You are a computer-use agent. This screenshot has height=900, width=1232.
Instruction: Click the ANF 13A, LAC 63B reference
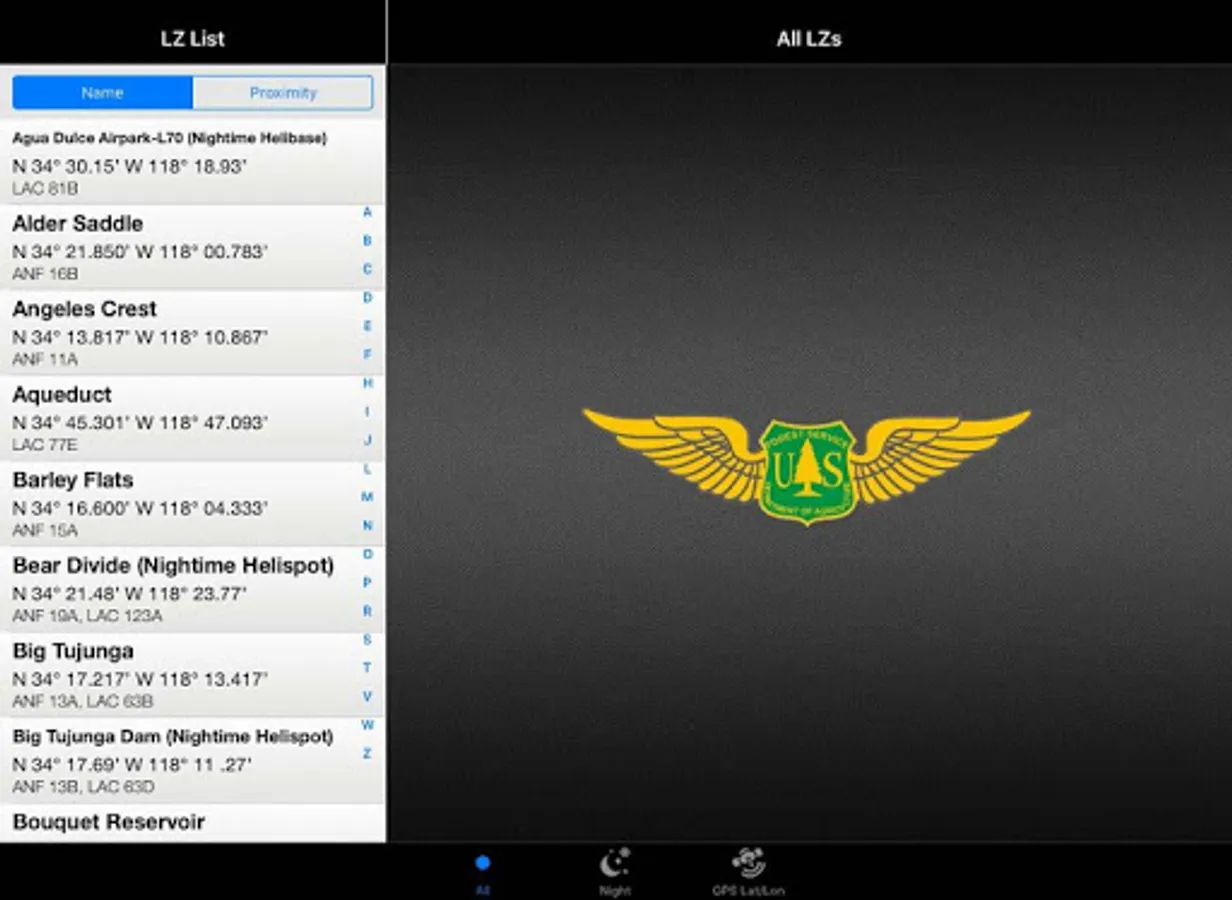coord(83,701)
